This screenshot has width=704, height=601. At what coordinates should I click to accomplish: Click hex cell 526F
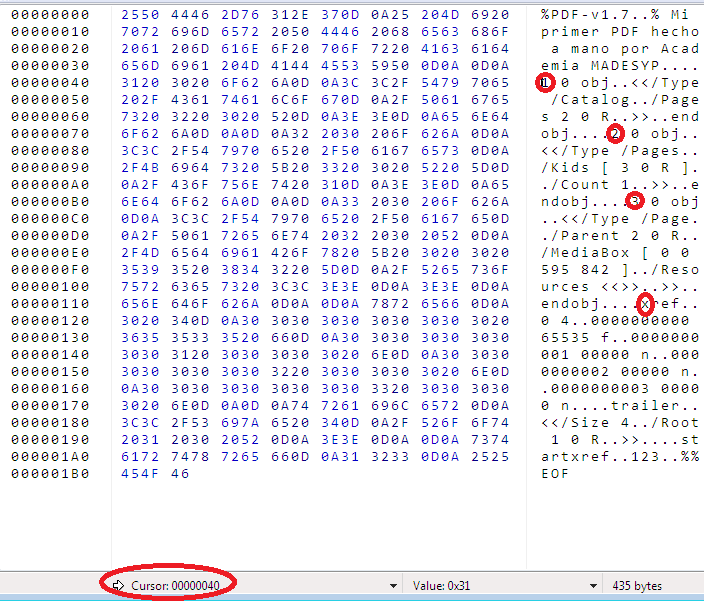tap(440, 423)
